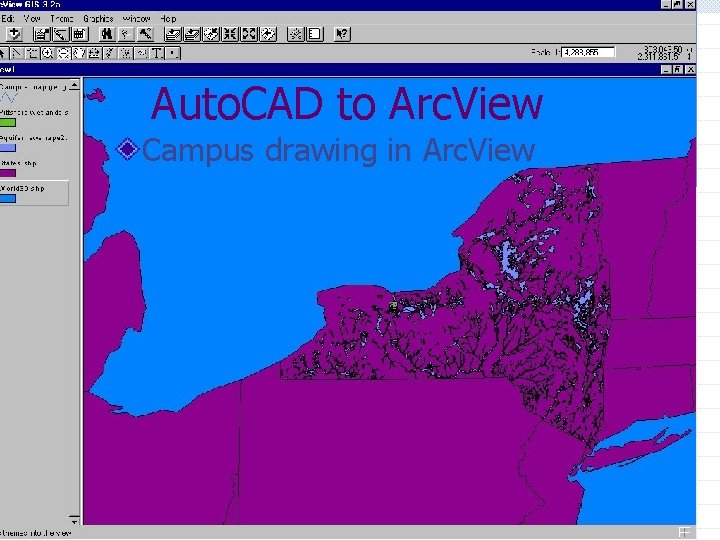Select the Vertex Edit tool
Image resolution: width=720 pixels, height=540 pixels.
[17, 53]
